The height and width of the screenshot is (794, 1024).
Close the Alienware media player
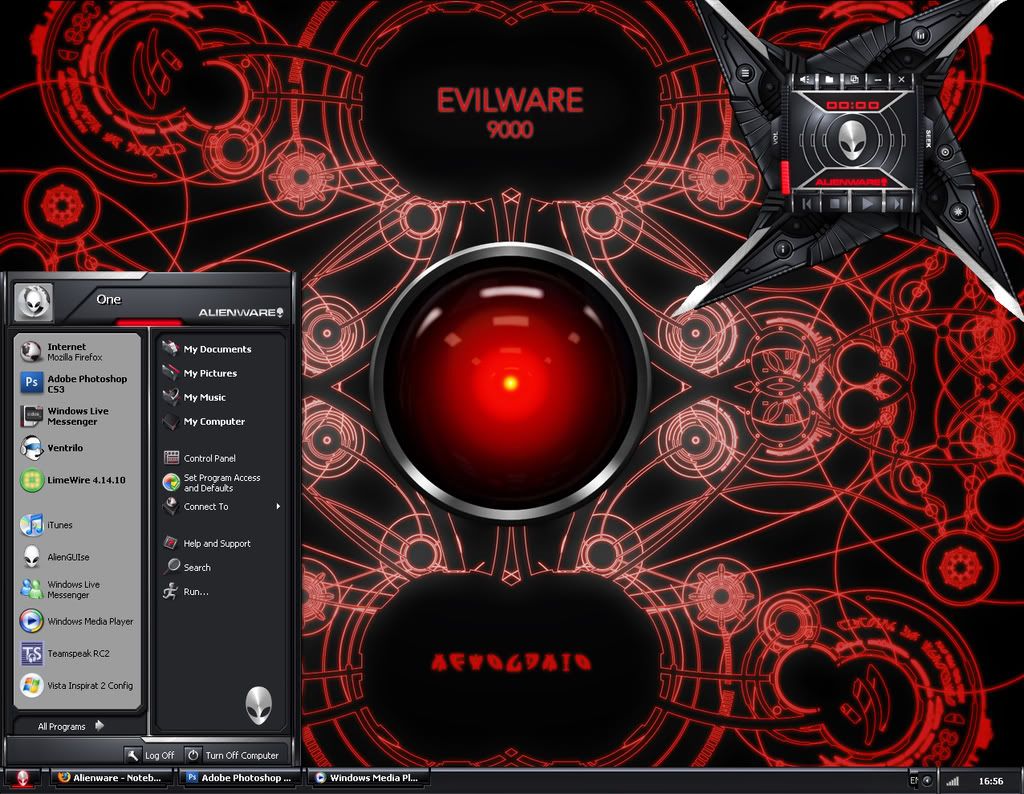[901, 80]
